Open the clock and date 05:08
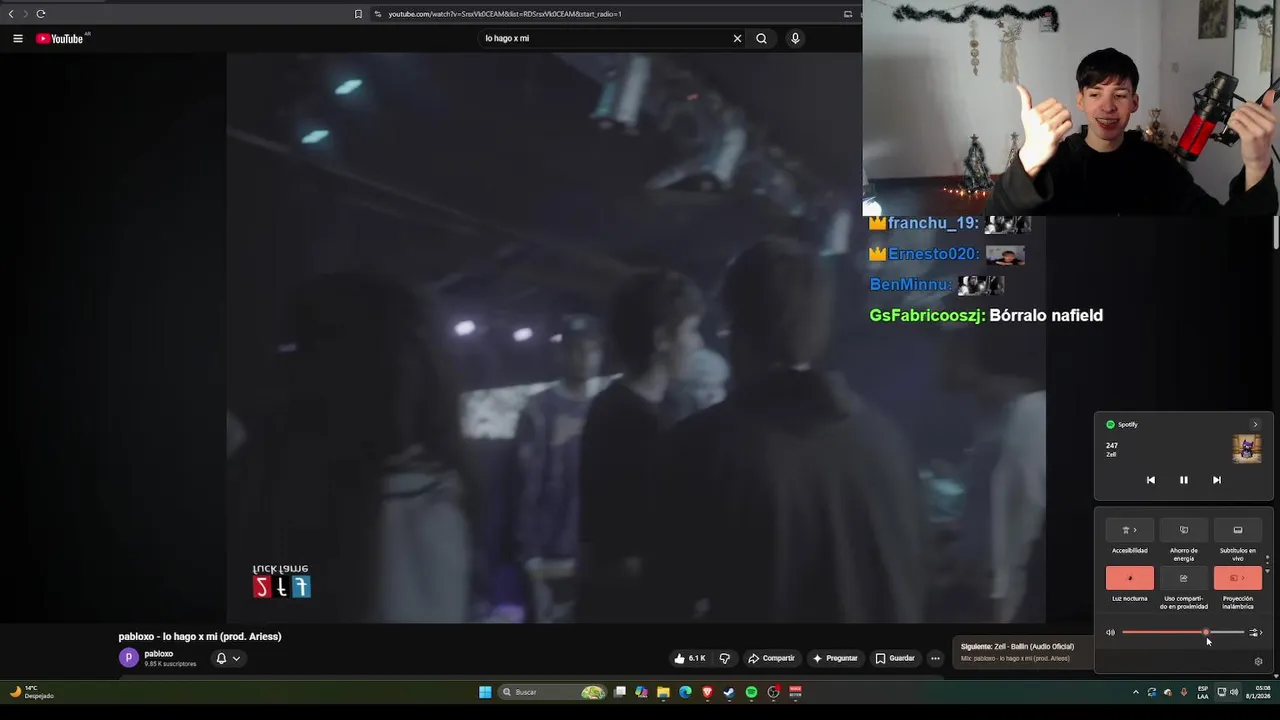Screen dimensions: 1280x720 coord(1258,692)
